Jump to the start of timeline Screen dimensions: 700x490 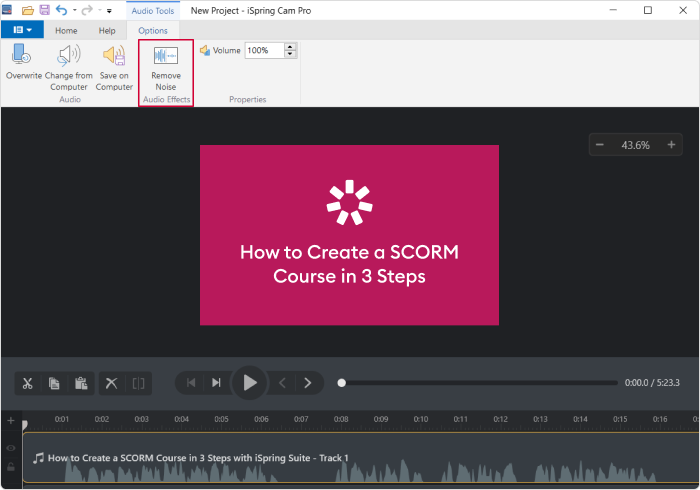click(x=191, y=383)
